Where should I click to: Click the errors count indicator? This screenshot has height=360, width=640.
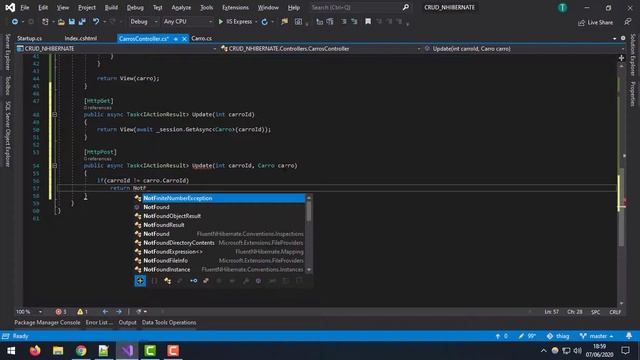pyautogui.click(x=61, y=311)
